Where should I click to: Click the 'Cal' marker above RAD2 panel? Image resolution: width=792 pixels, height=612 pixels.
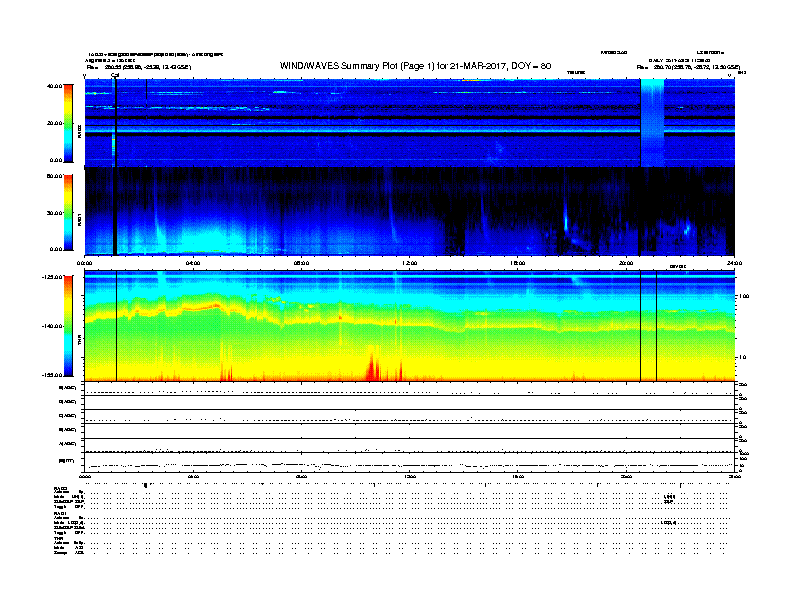(115, 75)
